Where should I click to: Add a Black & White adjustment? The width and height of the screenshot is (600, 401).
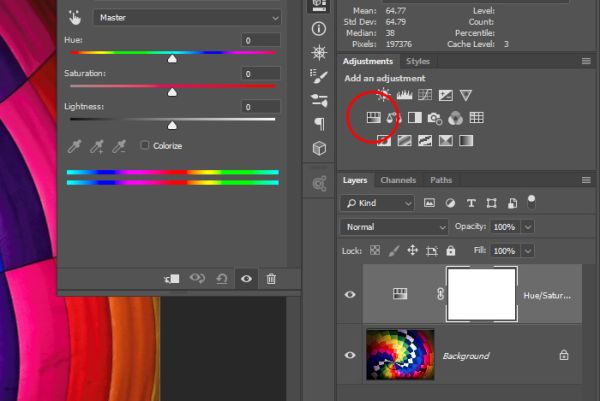pos(414,118)
